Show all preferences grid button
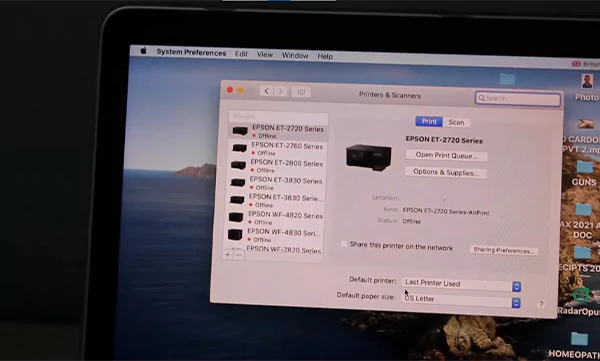Image resolution: width=600 pixels, height=361 pixels. pos(301,92)
